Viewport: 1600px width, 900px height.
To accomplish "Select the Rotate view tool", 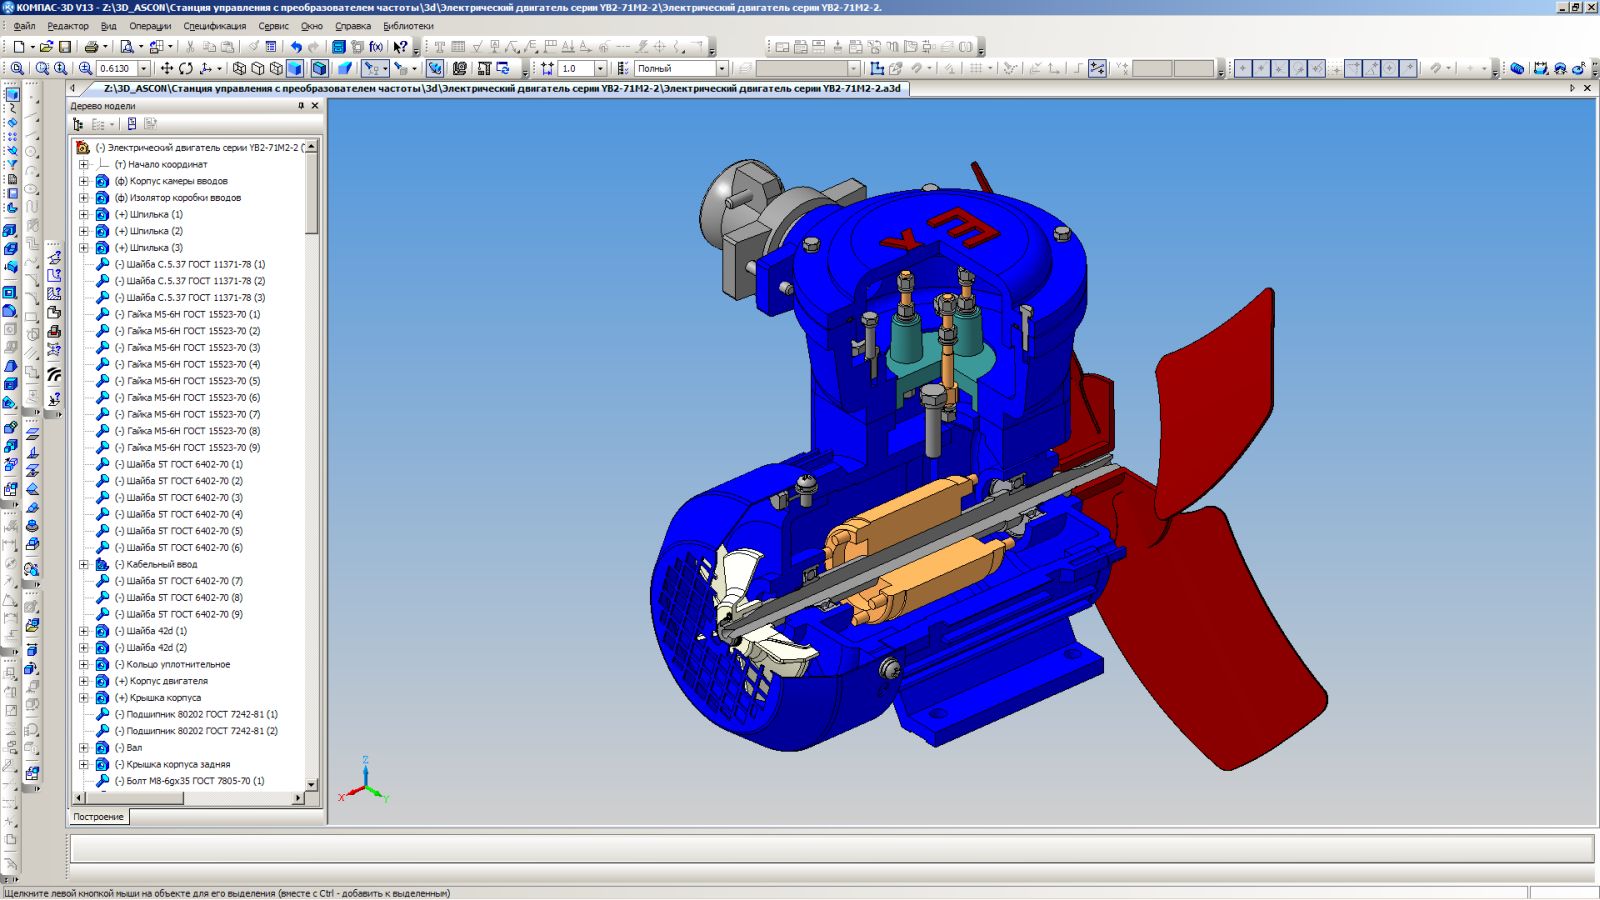I will point(186,69).
